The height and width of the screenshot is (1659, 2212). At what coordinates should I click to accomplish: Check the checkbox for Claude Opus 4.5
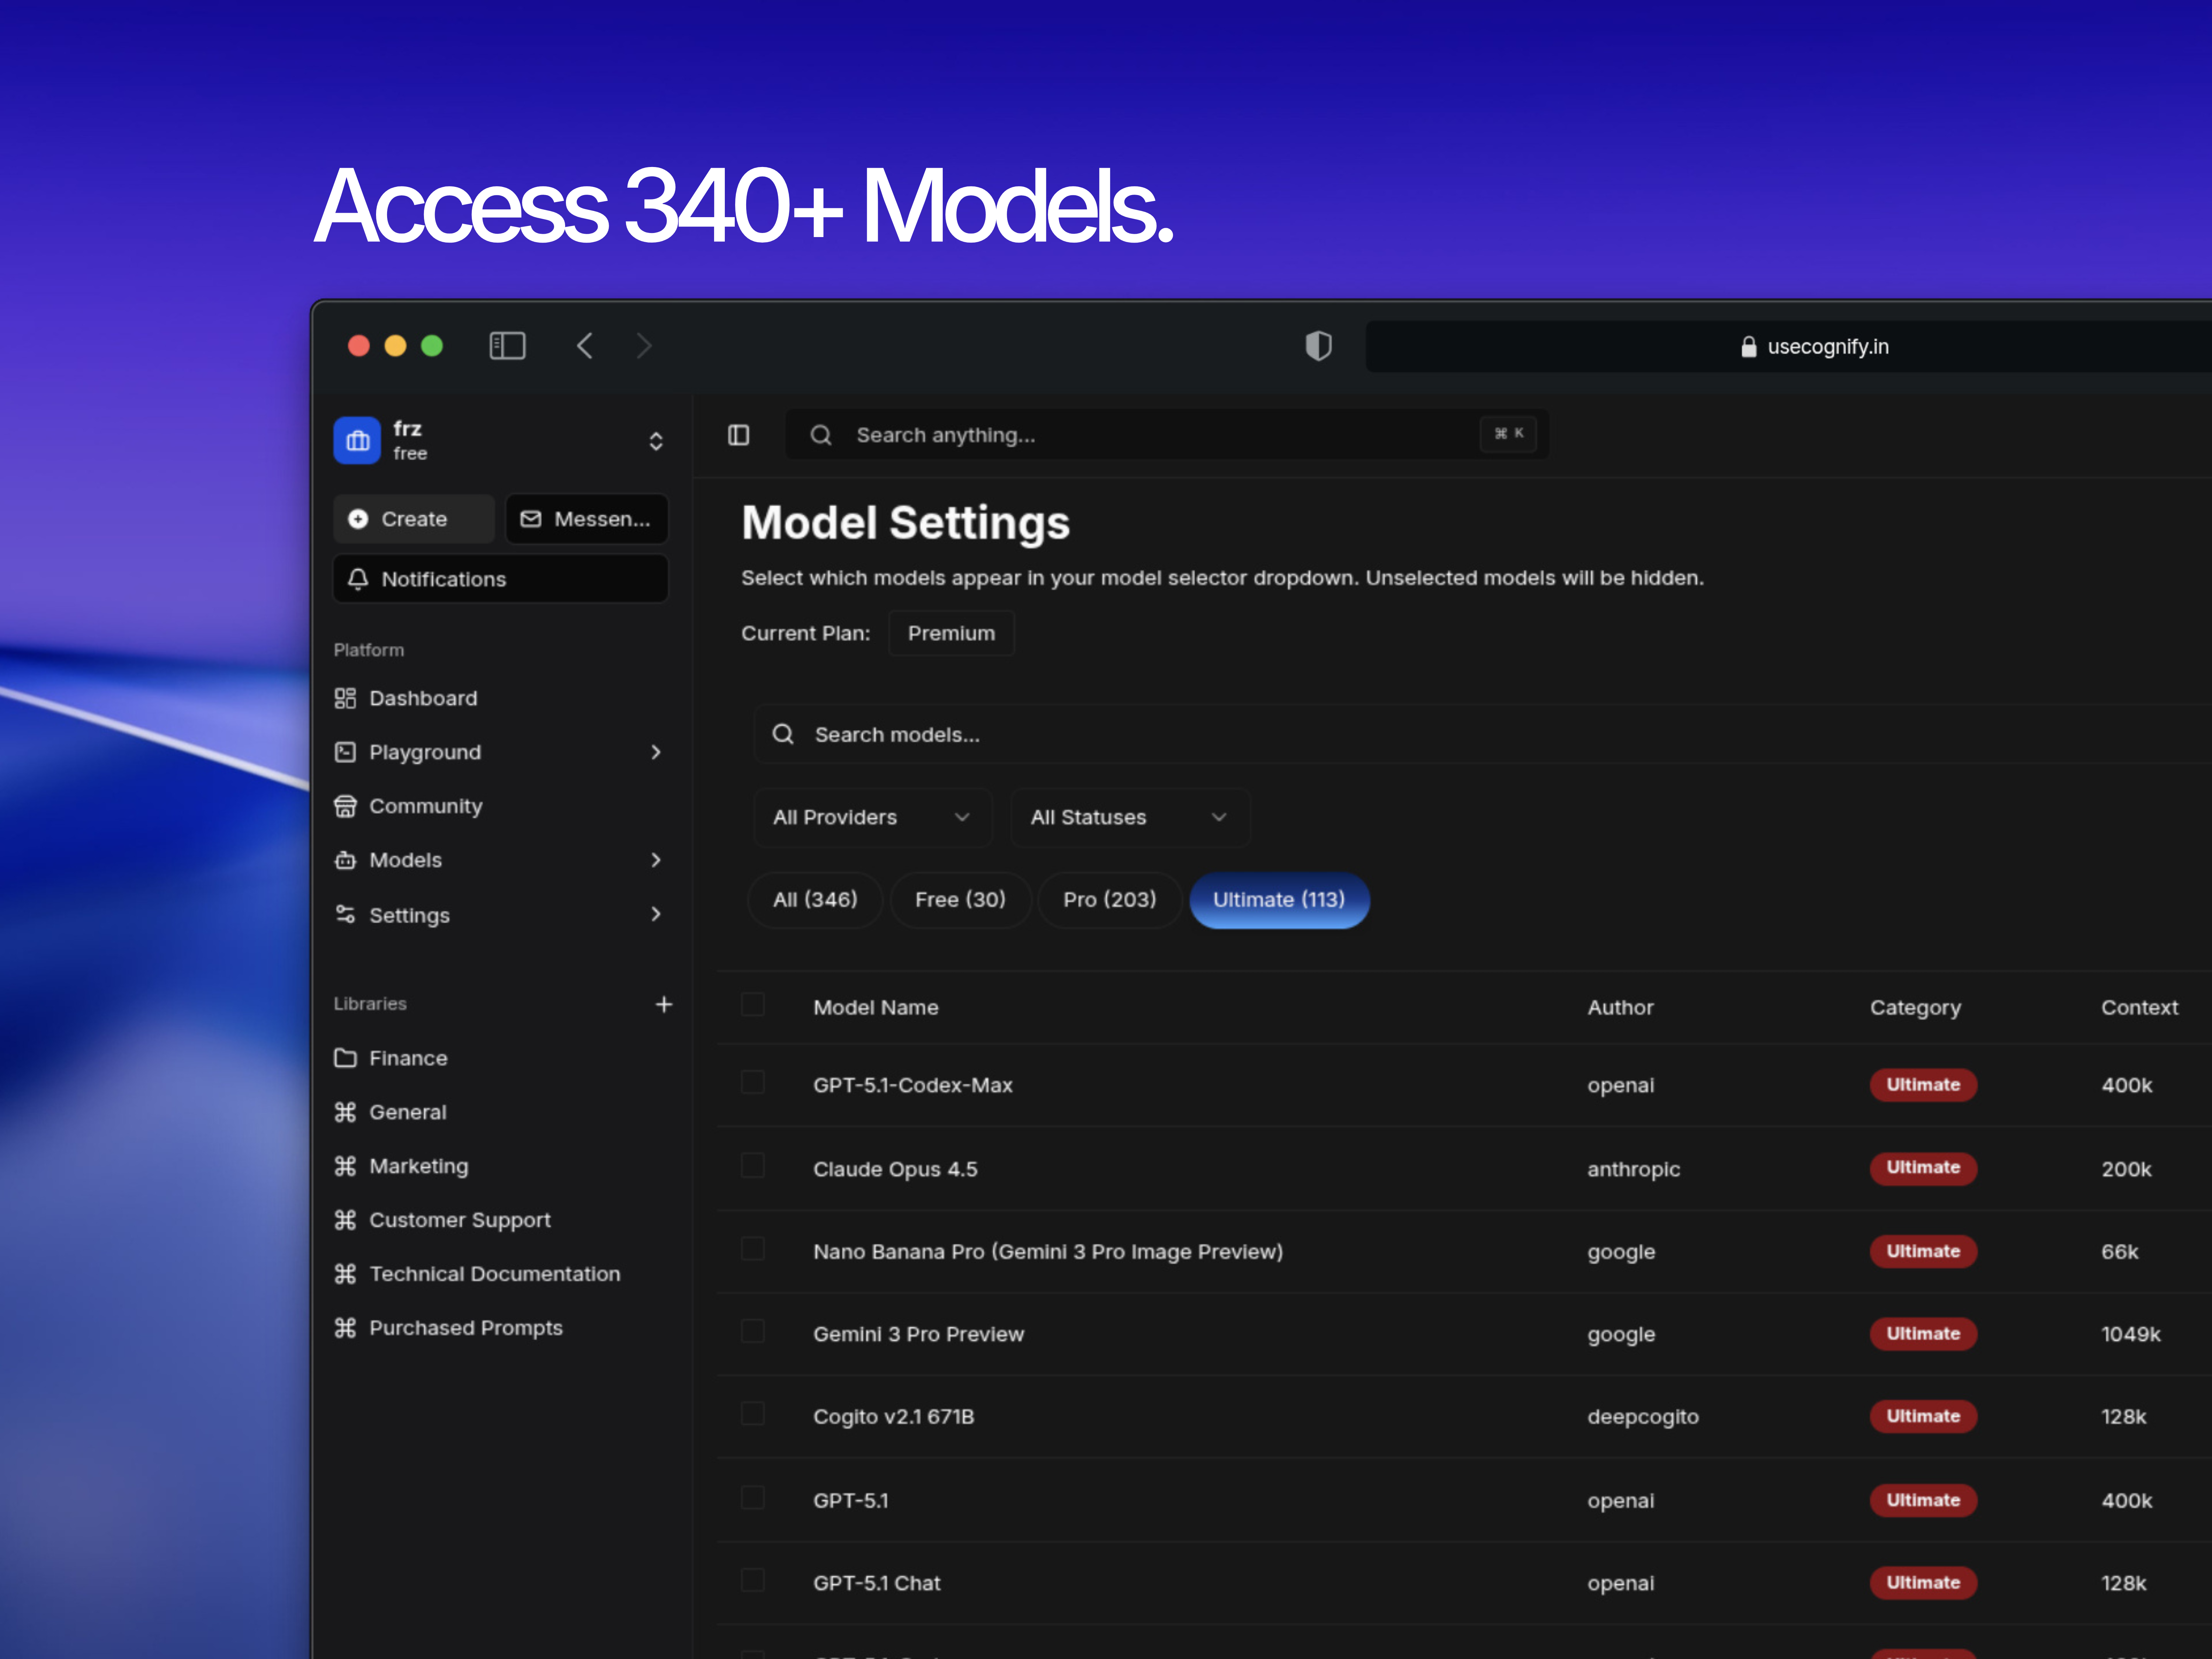752,1166
